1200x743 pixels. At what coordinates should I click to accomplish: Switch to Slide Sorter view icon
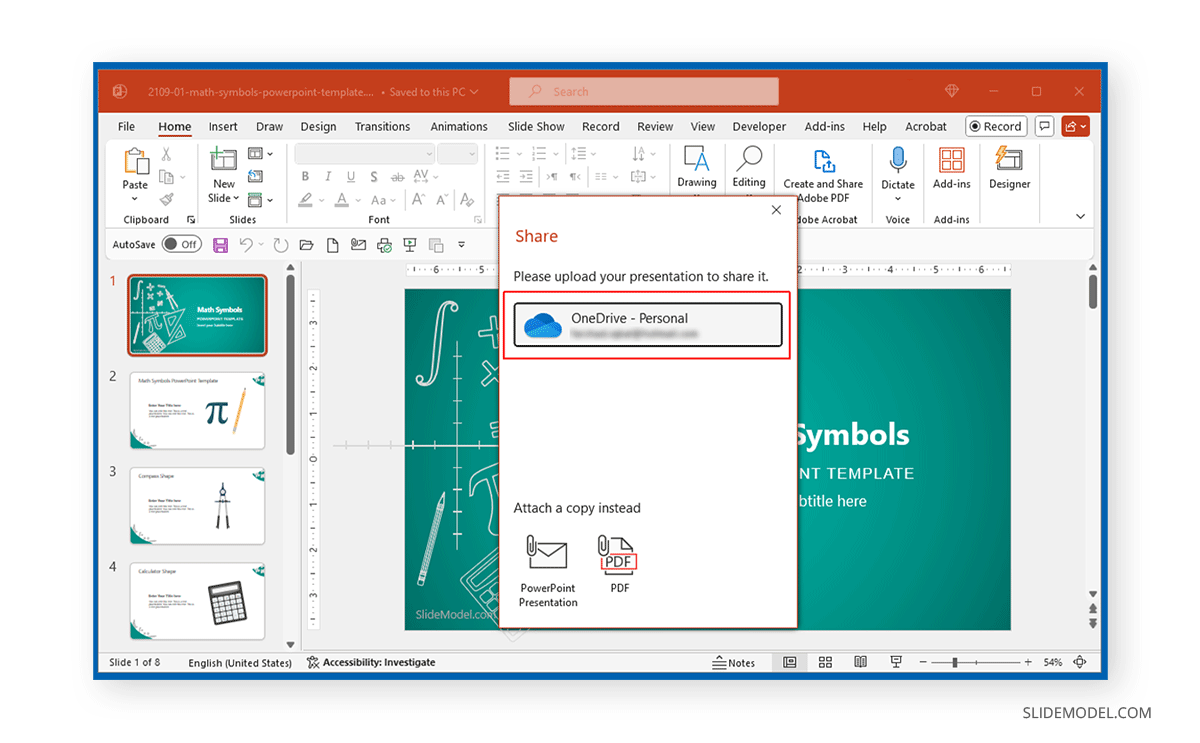[x=825, y=662]
